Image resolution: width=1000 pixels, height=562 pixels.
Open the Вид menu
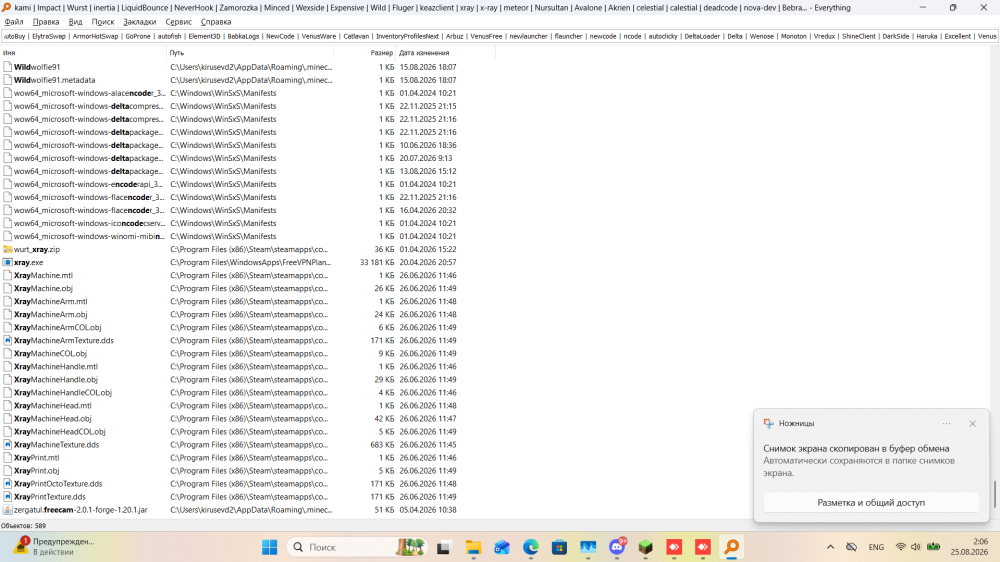tap(75, 22)
